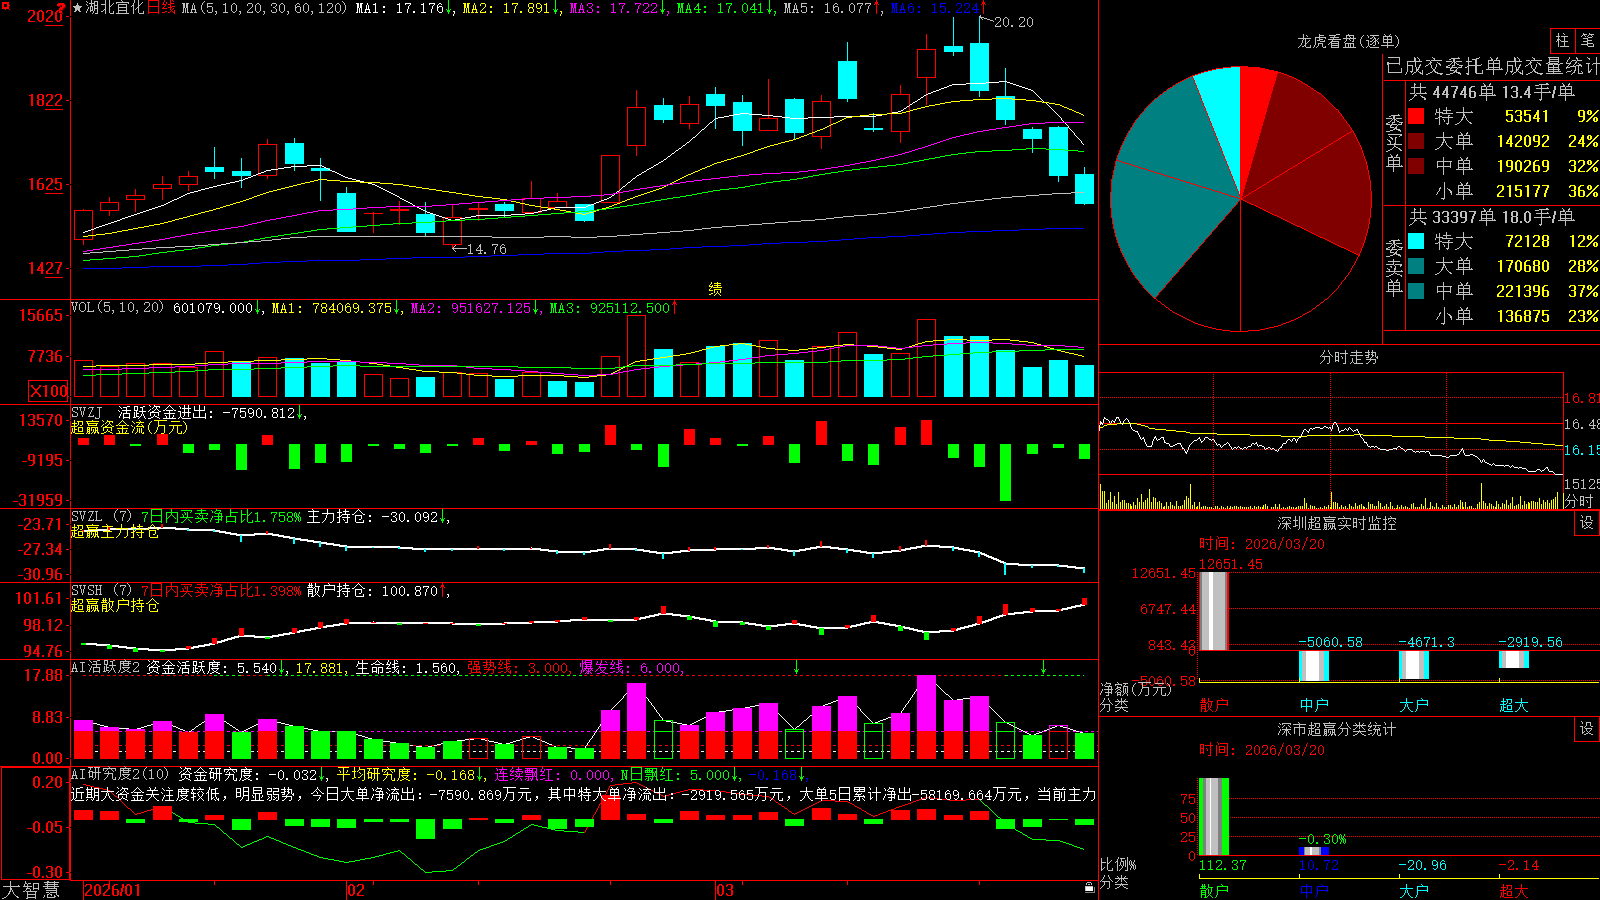Click the 112.37 散户 ratio value
The height and width of the screenshot is (900, 1600).
1223,865
